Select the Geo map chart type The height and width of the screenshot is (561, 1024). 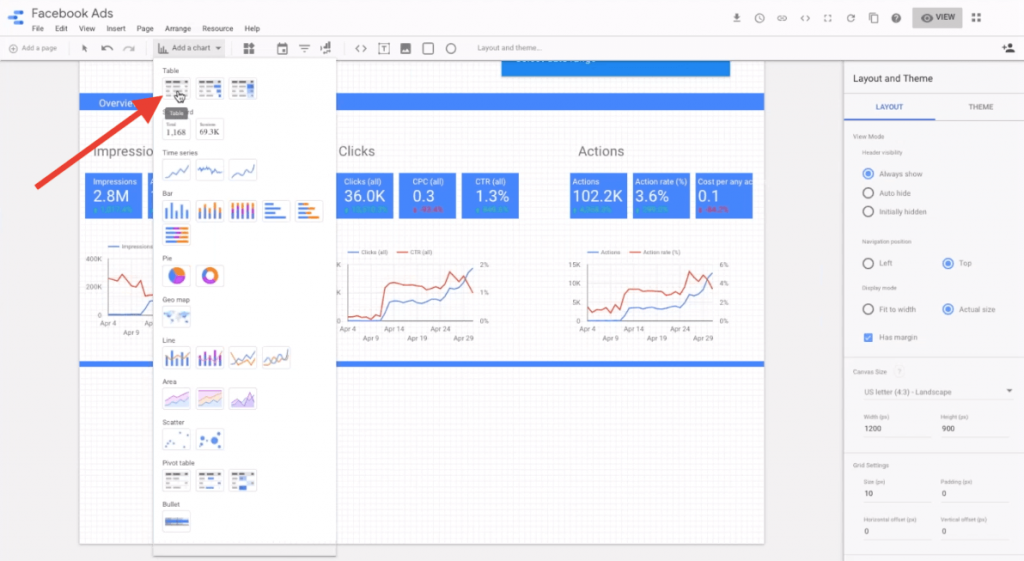pyautogui.click(x=176, y=317)
